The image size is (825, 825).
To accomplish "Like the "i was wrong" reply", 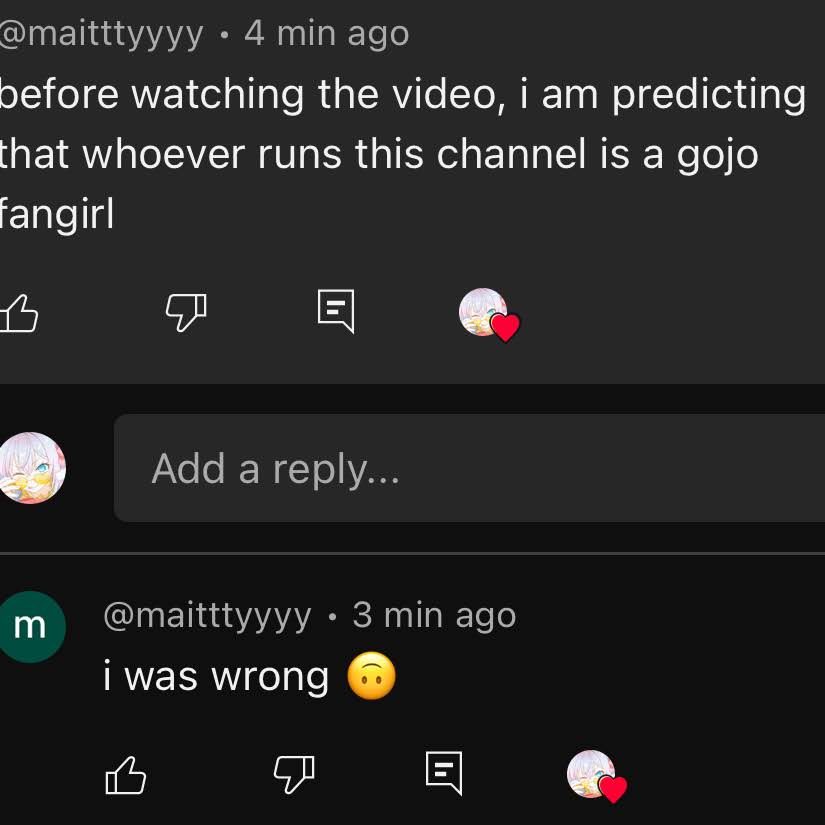I will click(x=126, y=775).
